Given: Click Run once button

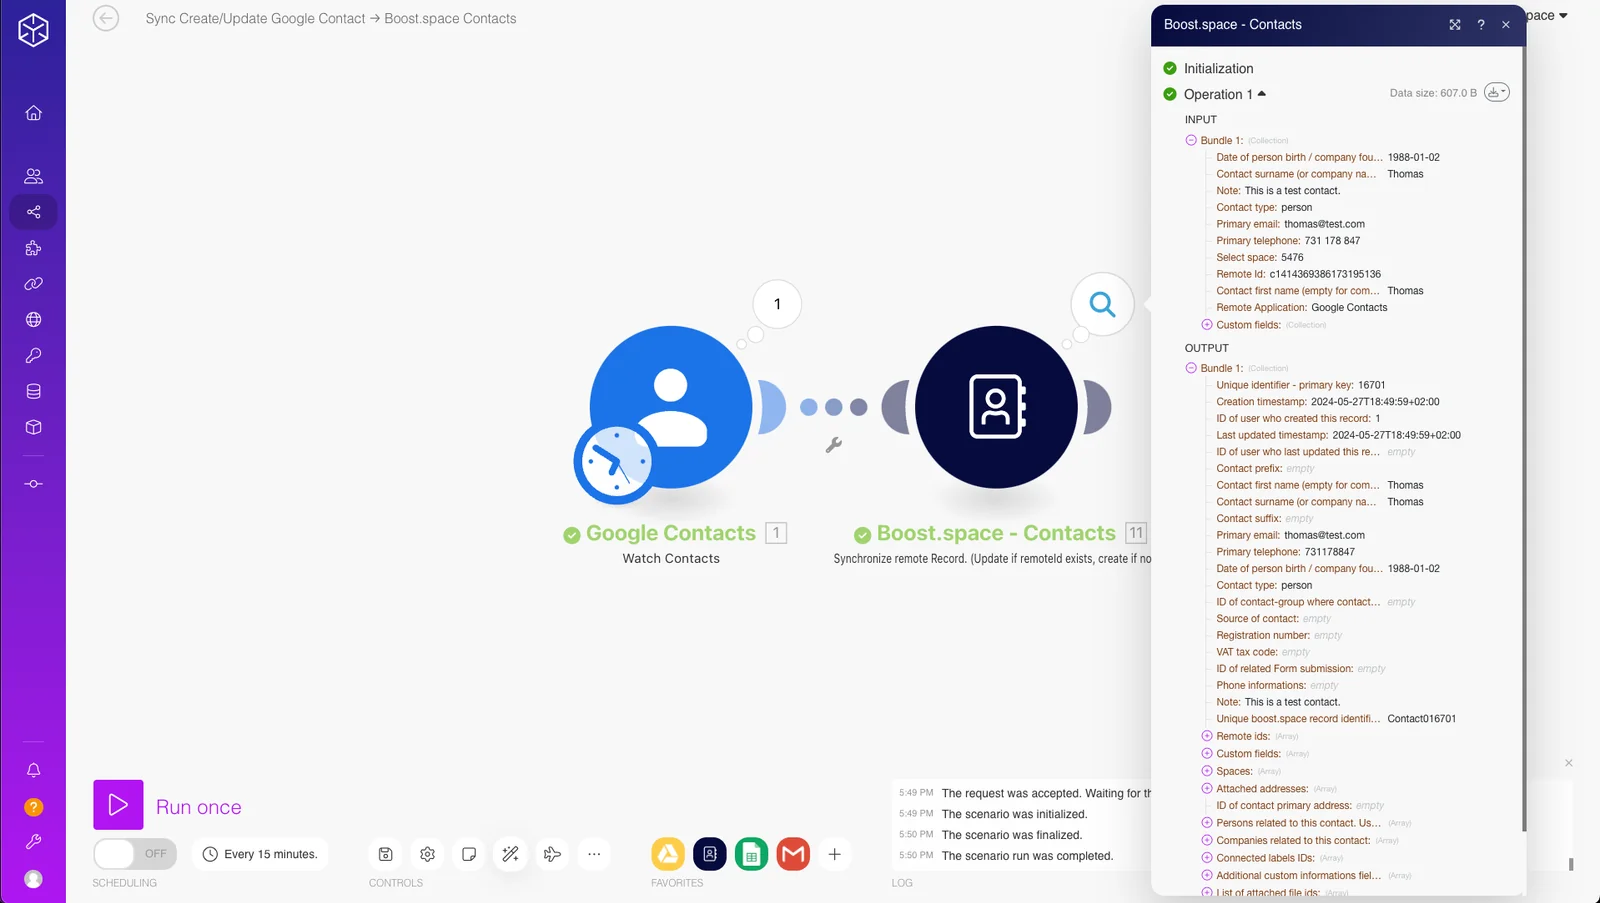Looking at the screenshot, I should pyautogui.click(x=118, y=805).
